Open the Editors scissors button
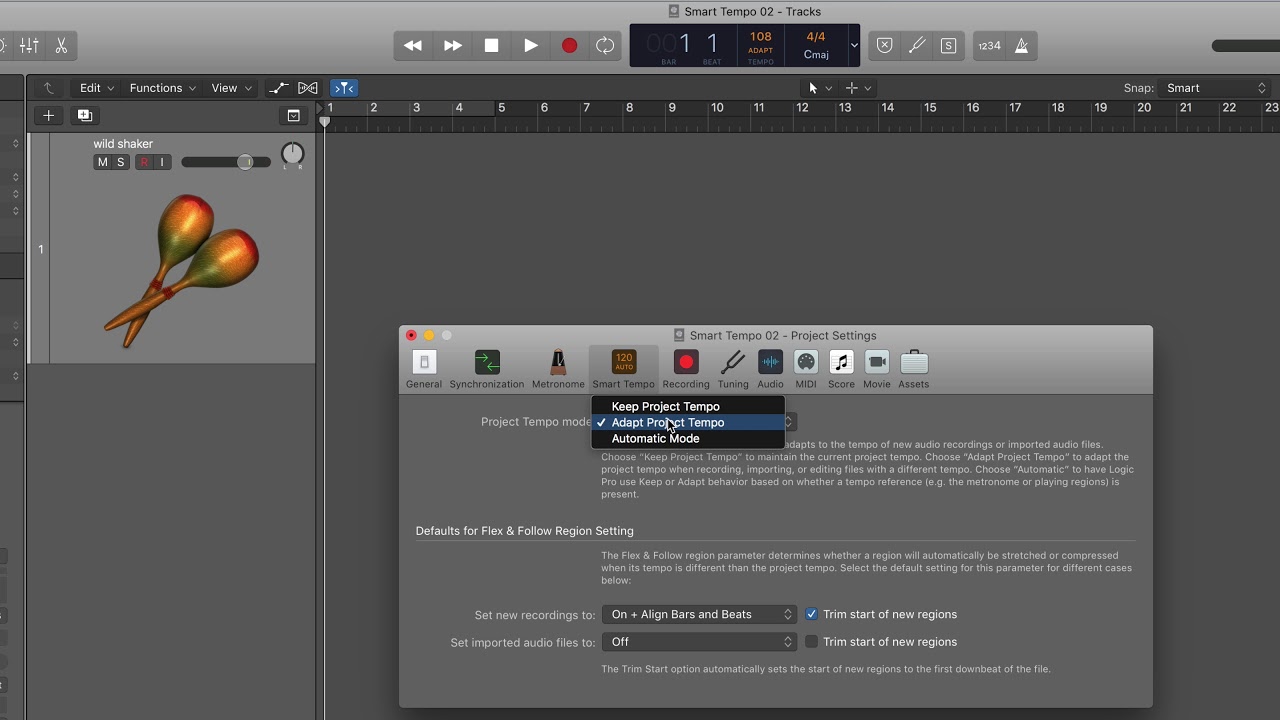The image size is (1280, 720). tap(61, 46)
